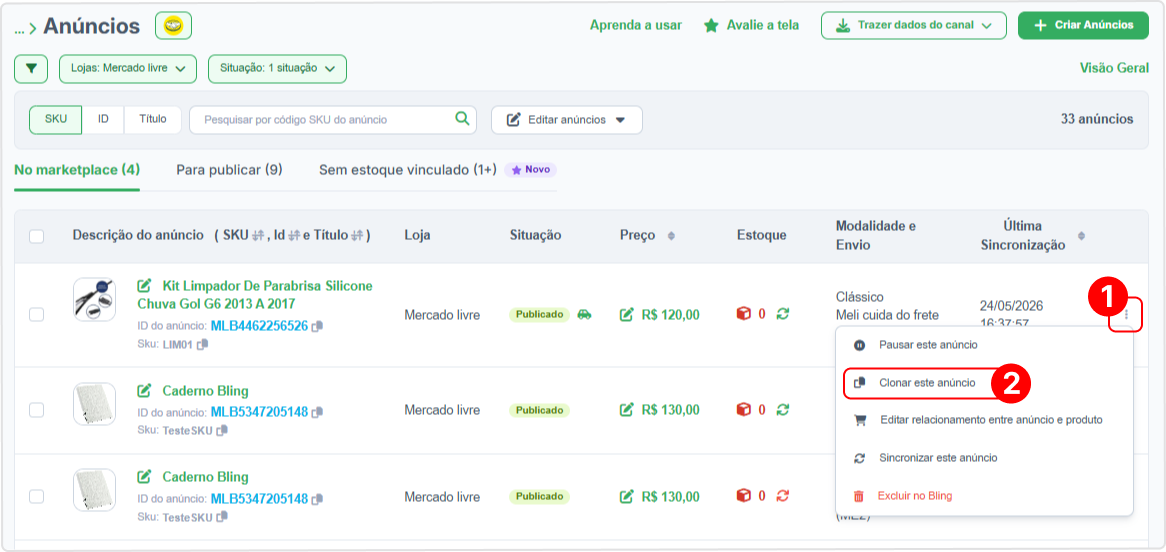Click the R$ 120,00 price value

671,314
